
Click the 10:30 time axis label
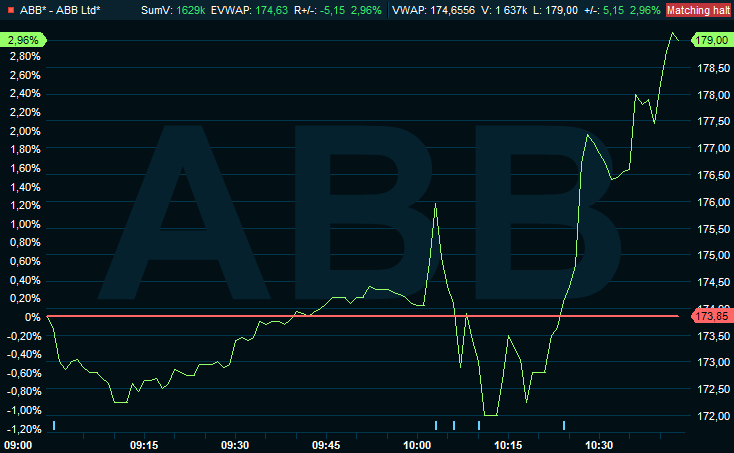coord(599,445)
